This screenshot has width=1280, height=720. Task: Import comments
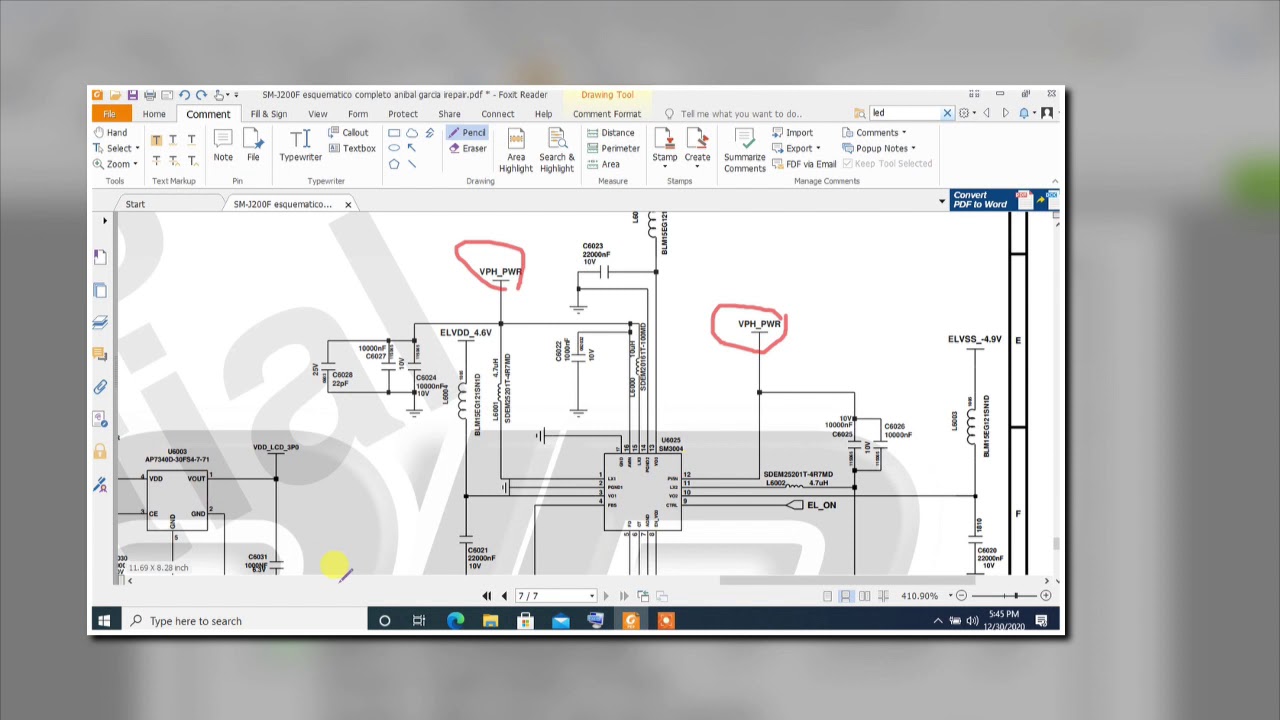791,132
